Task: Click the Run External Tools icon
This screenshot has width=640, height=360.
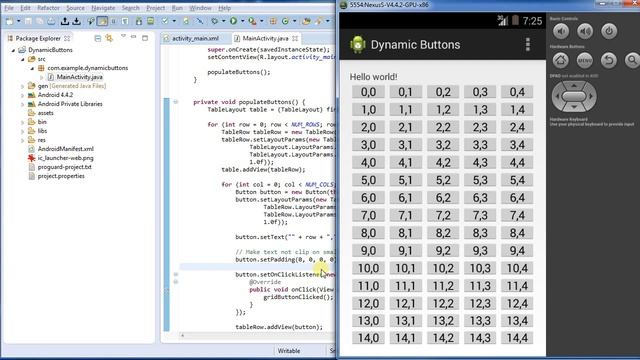Action: pyautogui.click(x=252, y=21)
